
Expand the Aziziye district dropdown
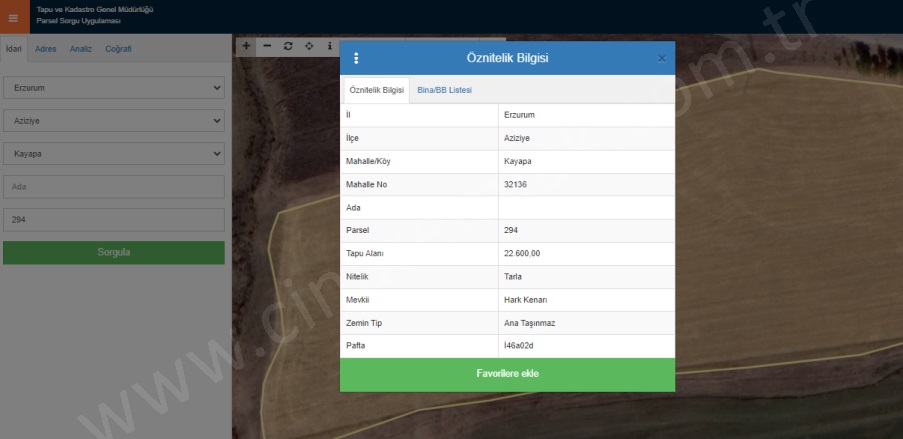[x=113, y=120]
